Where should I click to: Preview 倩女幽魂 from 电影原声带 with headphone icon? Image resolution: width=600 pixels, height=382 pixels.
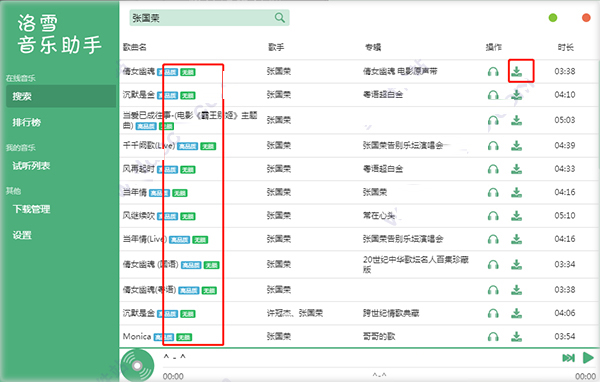[493, 72]
